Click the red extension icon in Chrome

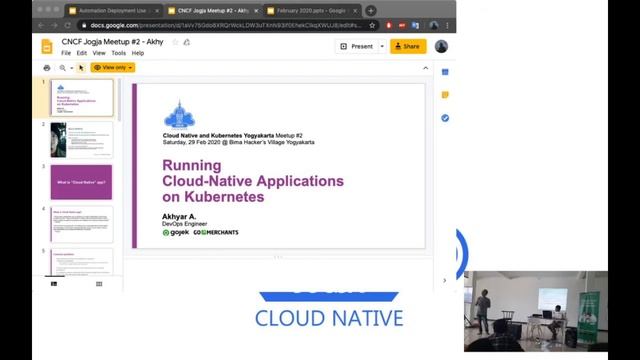(389, 25)
